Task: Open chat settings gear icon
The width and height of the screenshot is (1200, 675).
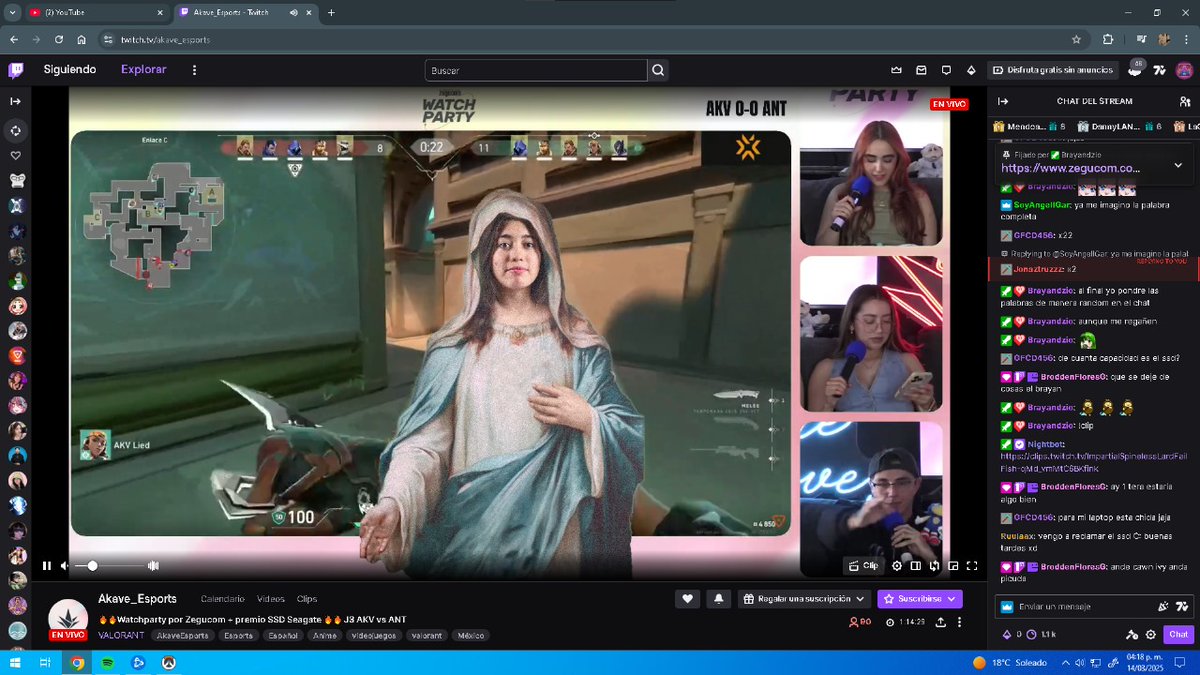Action: point(1151,634)
